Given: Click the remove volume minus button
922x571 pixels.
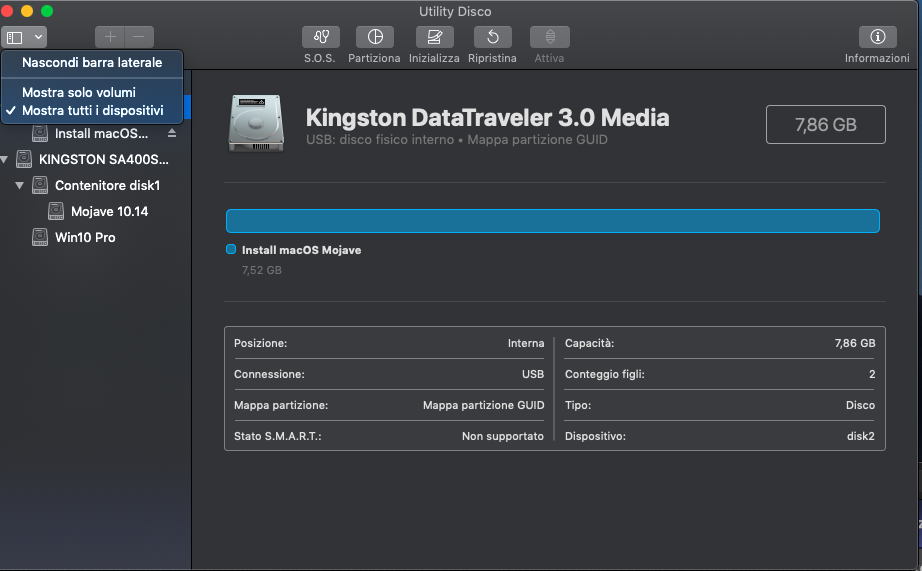Looking at the screenshot, I should point(139,37).
